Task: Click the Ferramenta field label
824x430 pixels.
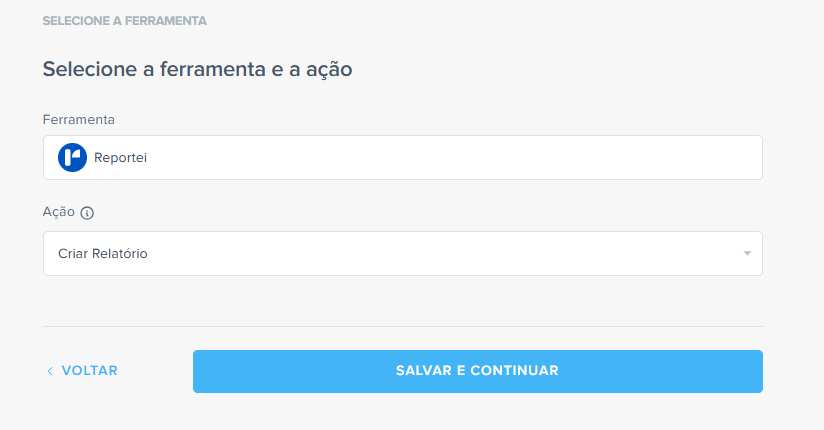Action: (x=79, y=120)
